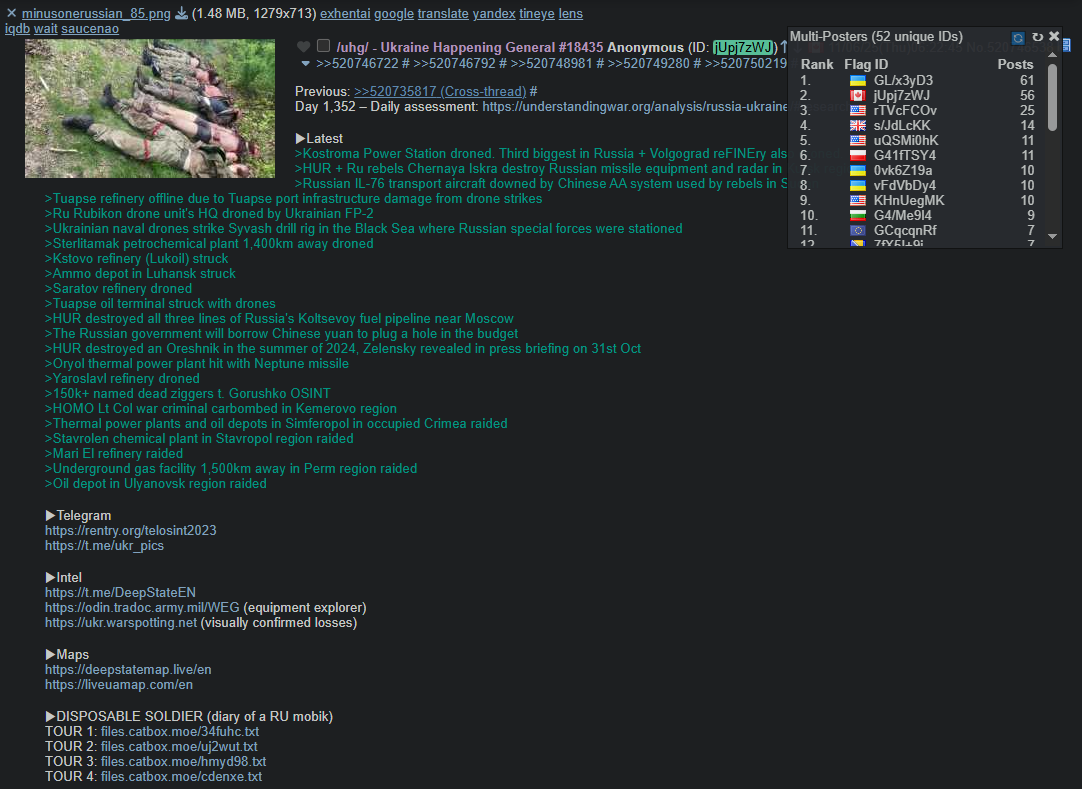Click the US flag beside uQSMi0hK
This screenshot has width=1082, height=789.
(858, 141)
